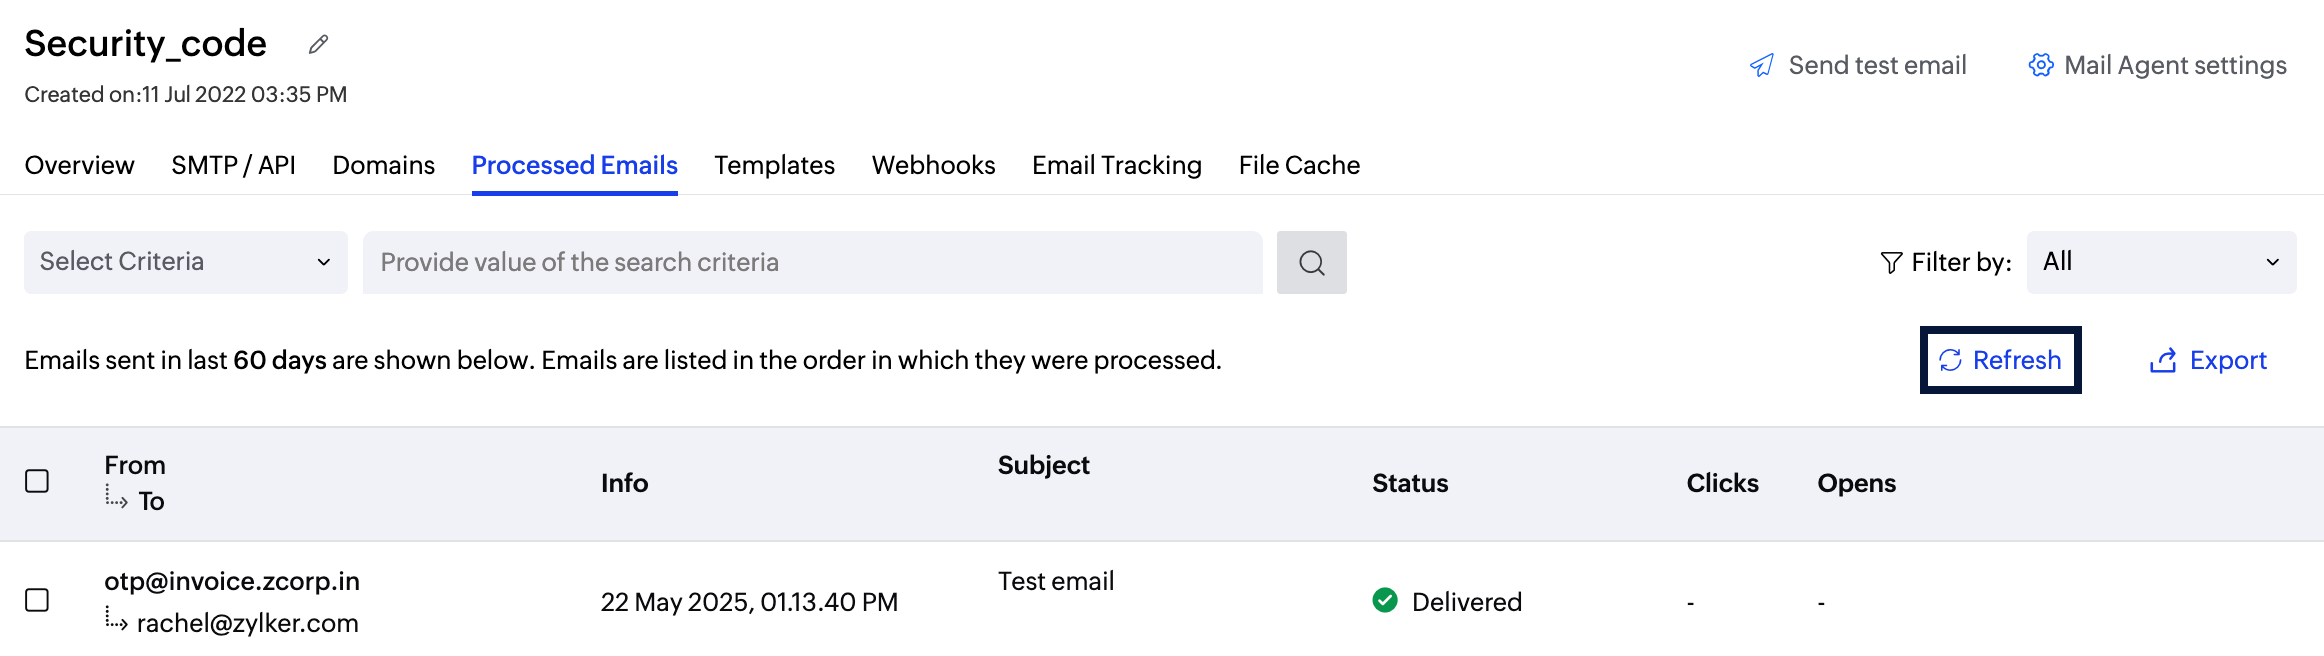
Task: Click the Export link text
Action: coord(2228,361)
